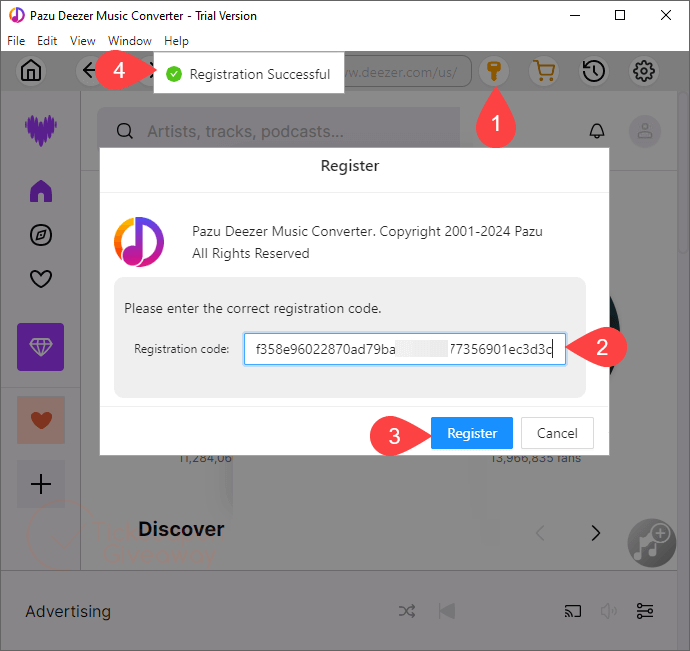Click the magnifier search icon
Image resolution: width=690 pixels, height=651 pixels.
(125, 131)
